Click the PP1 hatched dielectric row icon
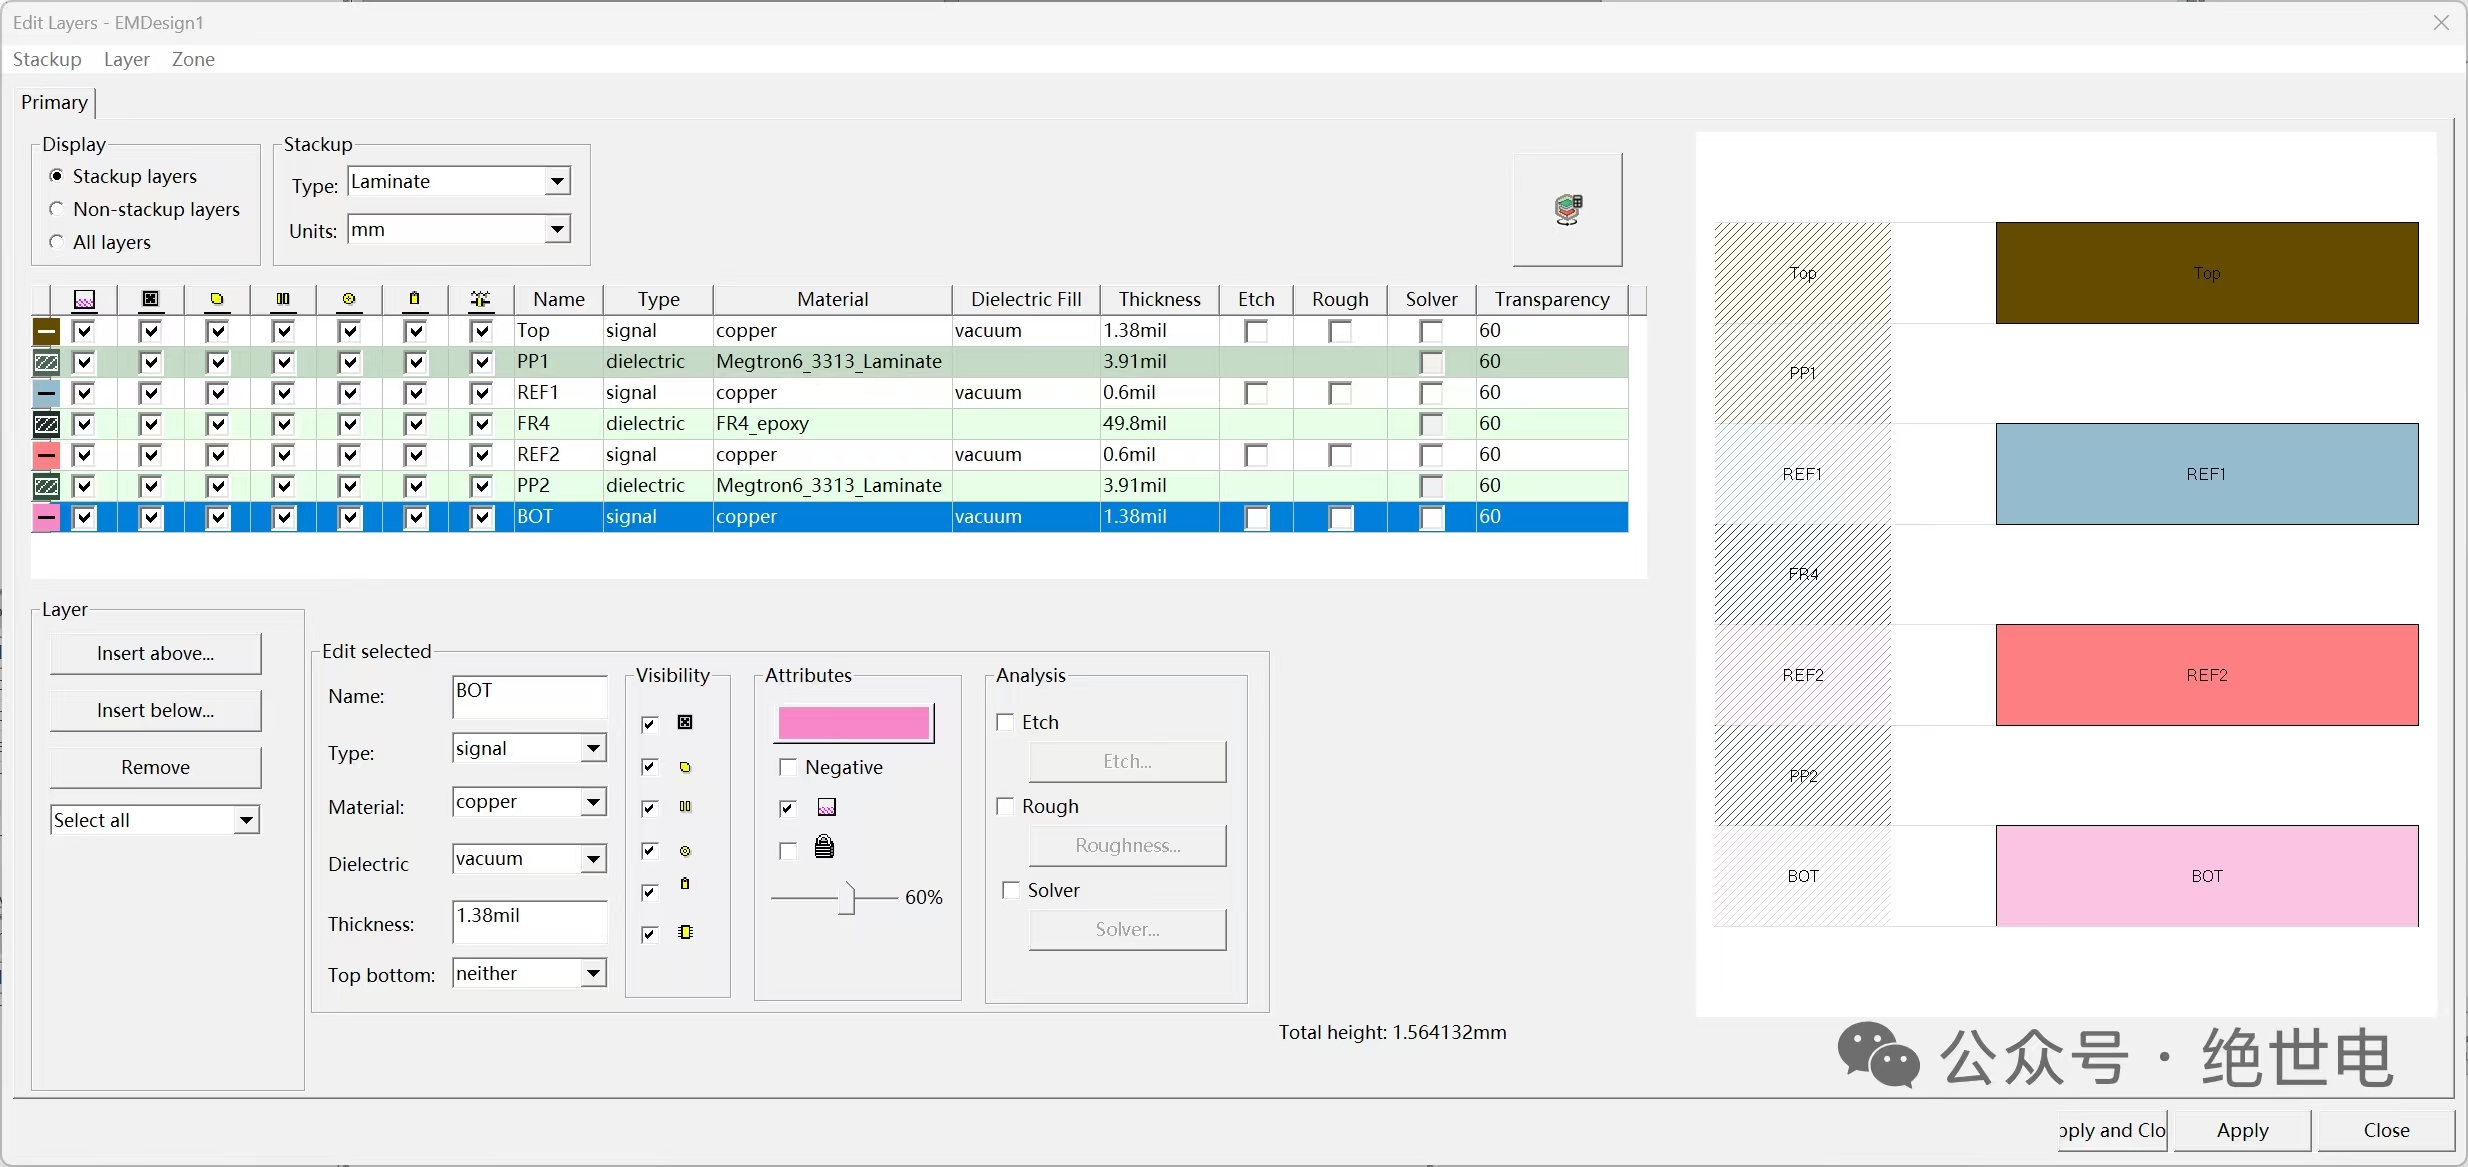Viewport: 2468px width, 1167px height. click(46, 362)
